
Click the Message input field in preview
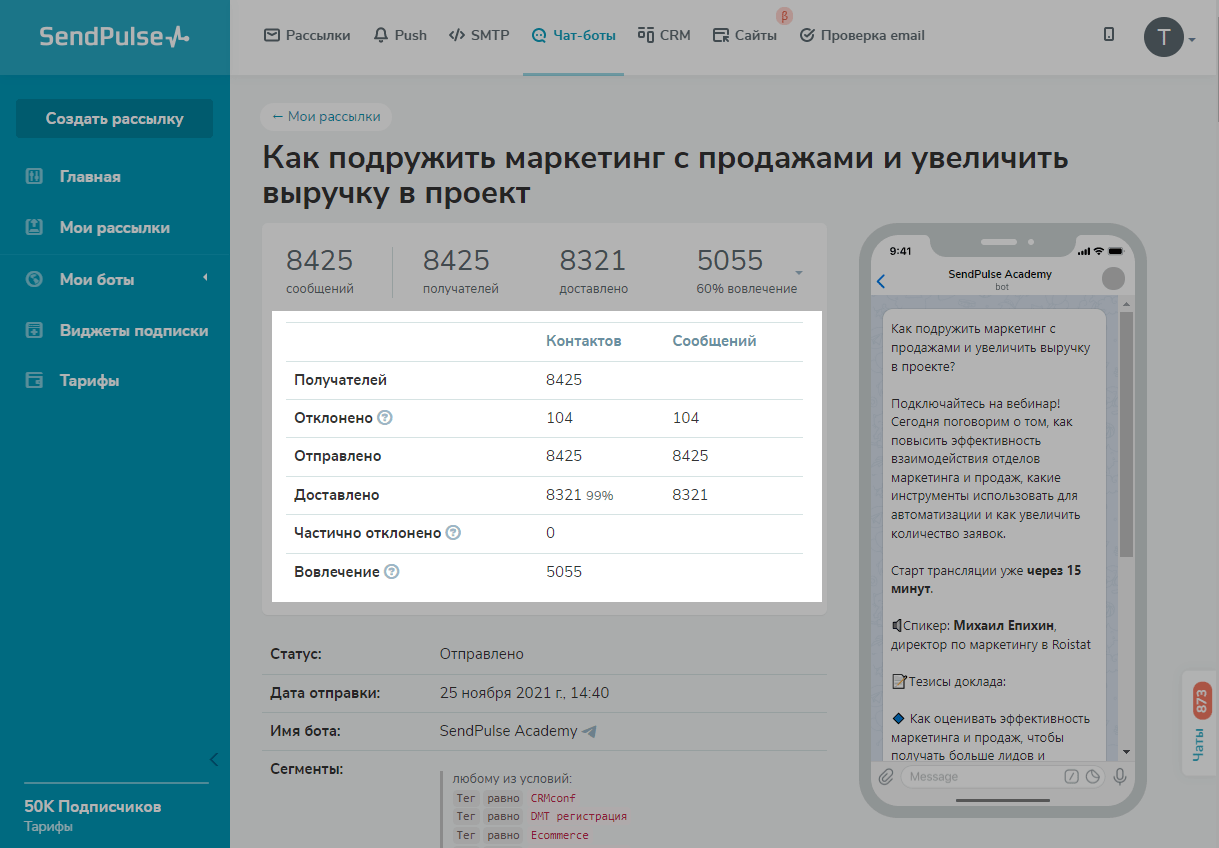click(x=980, y=777)
